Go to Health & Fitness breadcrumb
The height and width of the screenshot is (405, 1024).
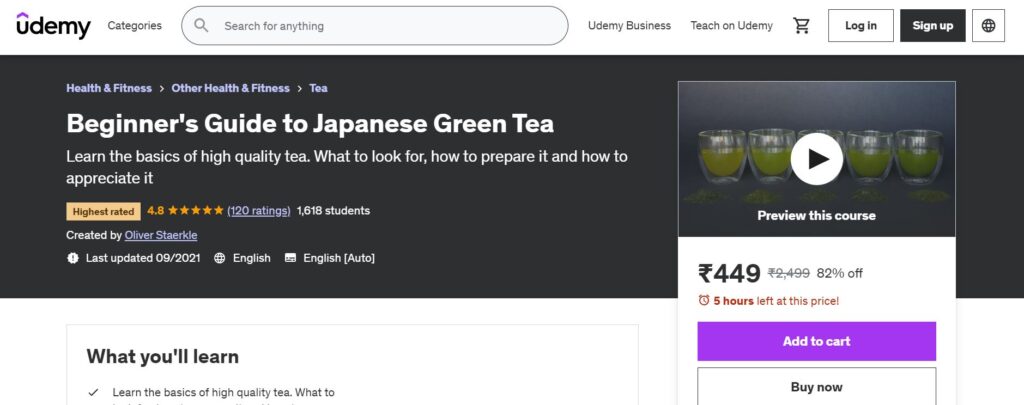[x=109, y=88]
